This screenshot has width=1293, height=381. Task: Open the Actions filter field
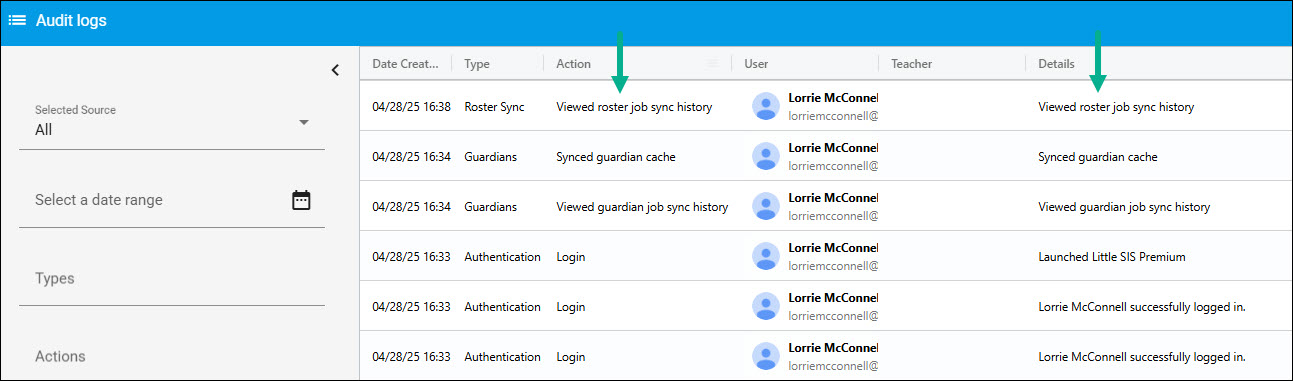coord(172,356)
